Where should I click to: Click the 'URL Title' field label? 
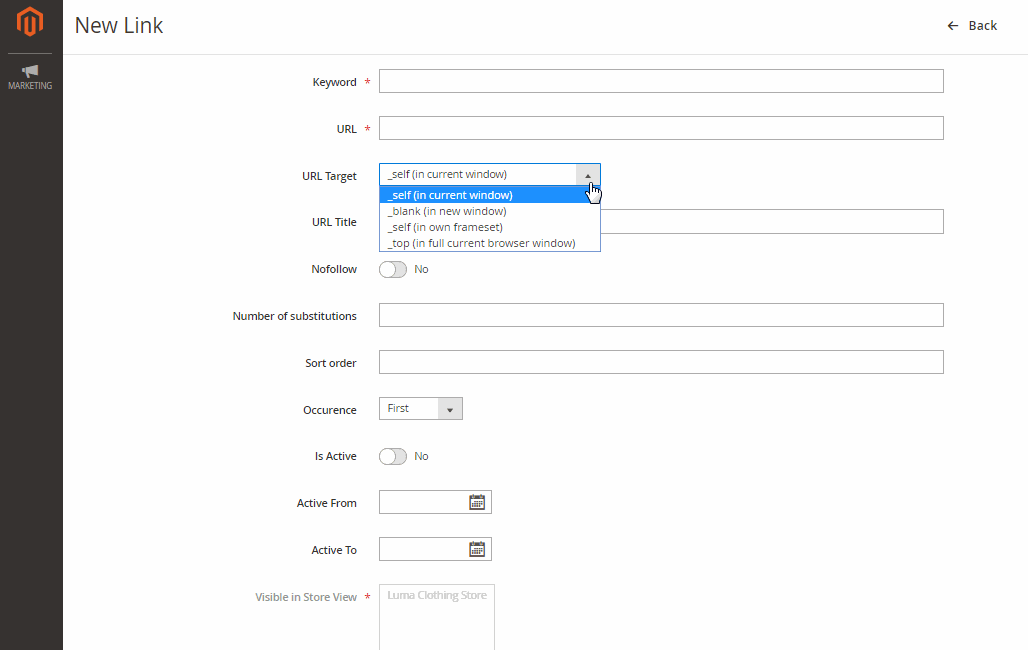click(334, 222)
